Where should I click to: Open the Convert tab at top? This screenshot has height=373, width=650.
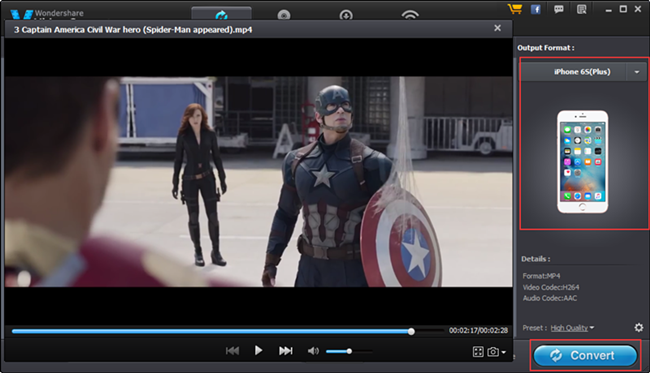(x=221, y=14)
